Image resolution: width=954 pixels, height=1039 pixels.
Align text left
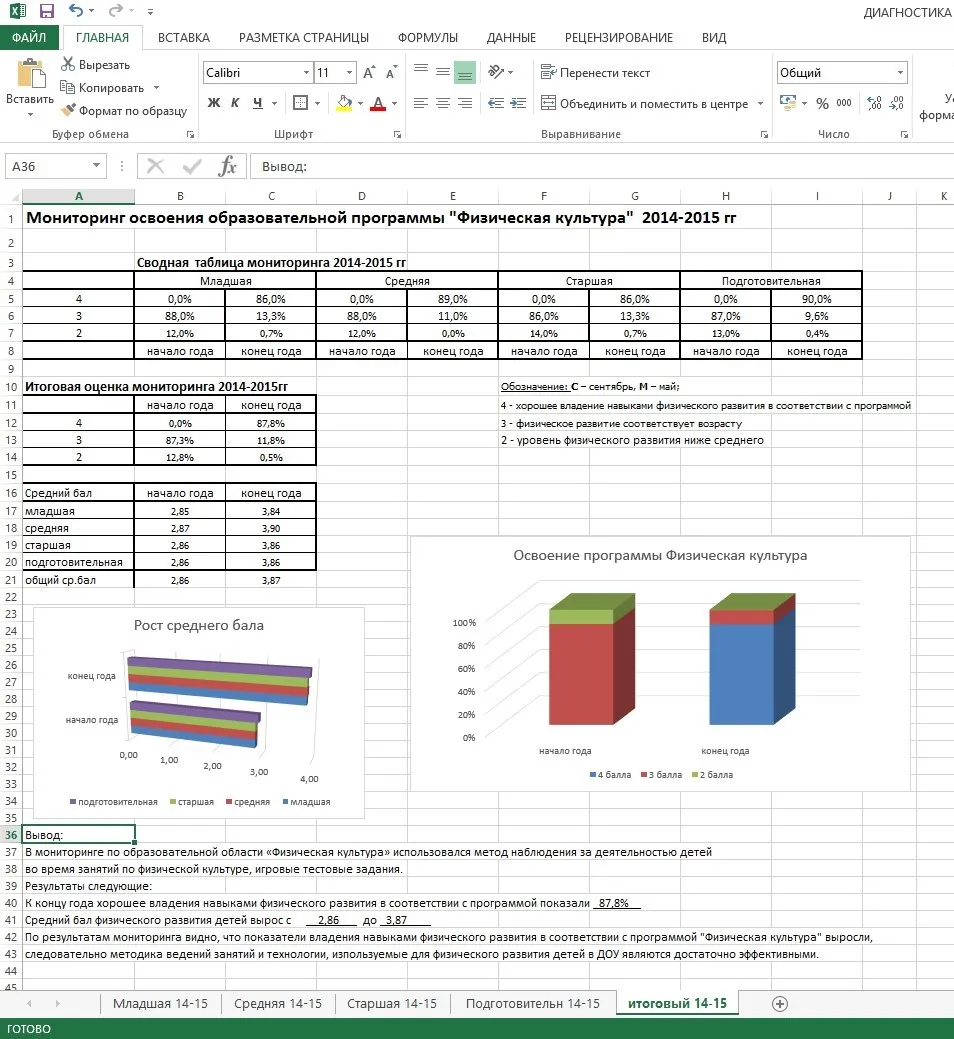(421, 103)
